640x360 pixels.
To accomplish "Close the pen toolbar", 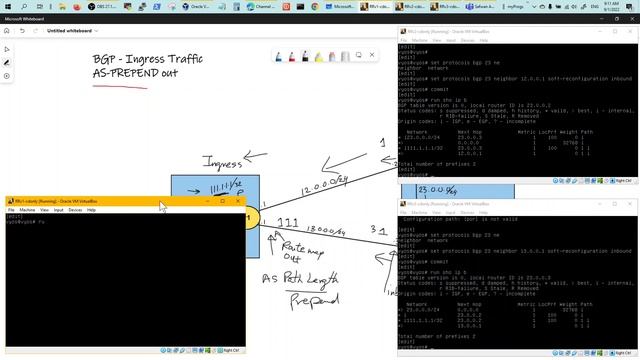I will click(x=372, y=55).
